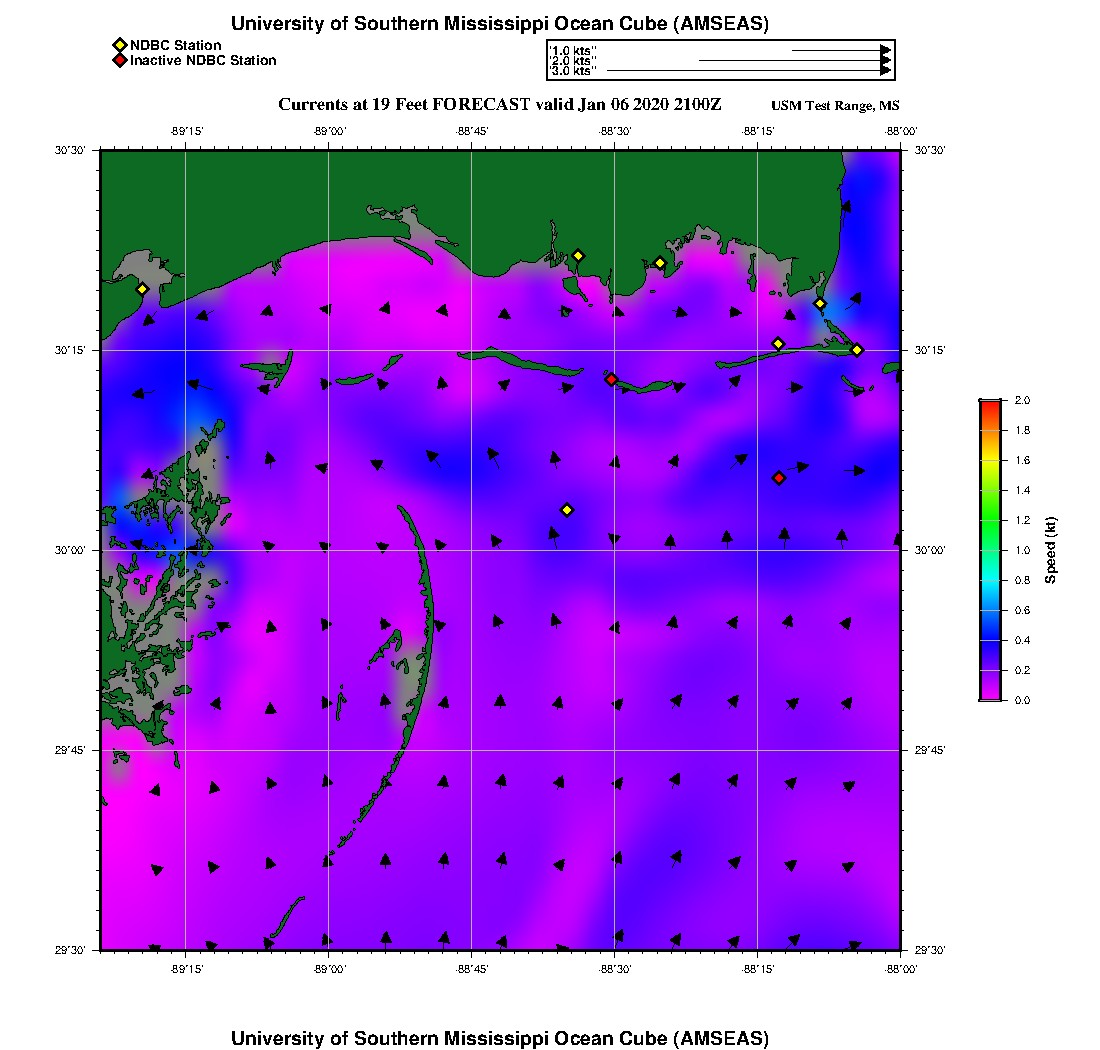Click the yellow NDBC Station legend diamond
This screenshot has height=1050, width=1100.
coord(119,45)
